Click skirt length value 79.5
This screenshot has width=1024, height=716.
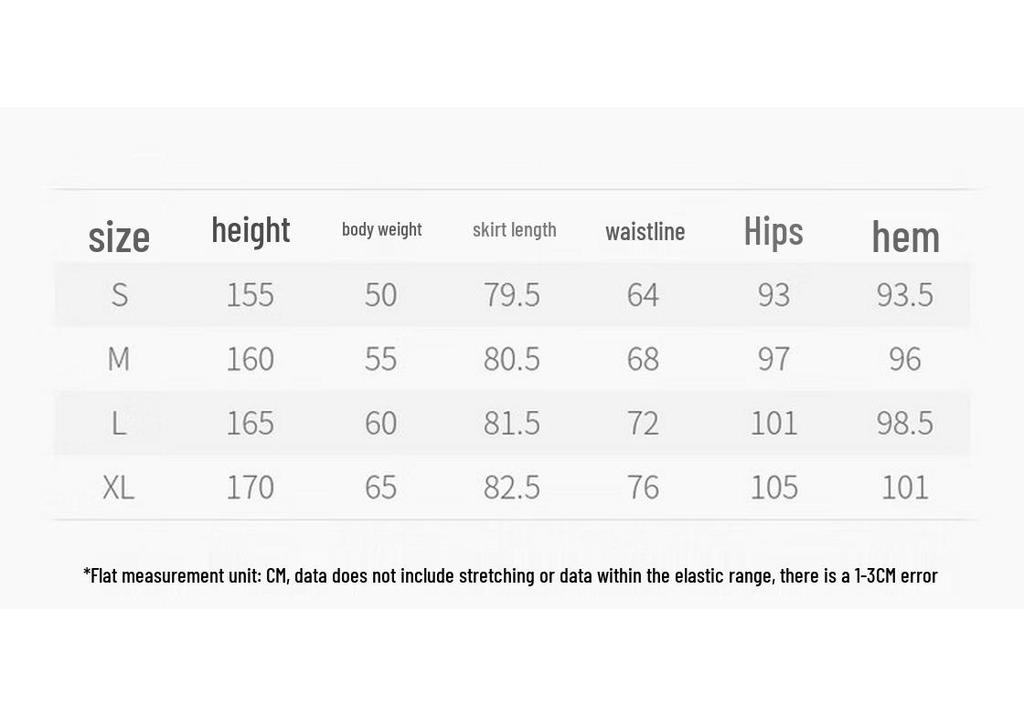[x=512, y=295]
